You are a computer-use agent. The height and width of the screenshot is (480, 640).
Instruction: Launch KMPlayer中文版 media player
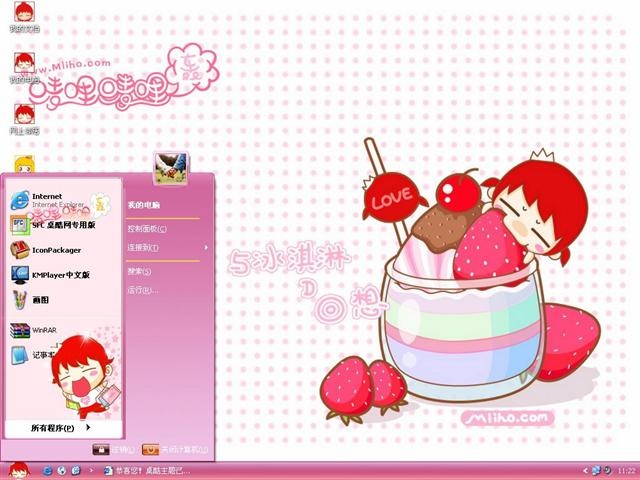pyautogui.click(x=50, y=275)
